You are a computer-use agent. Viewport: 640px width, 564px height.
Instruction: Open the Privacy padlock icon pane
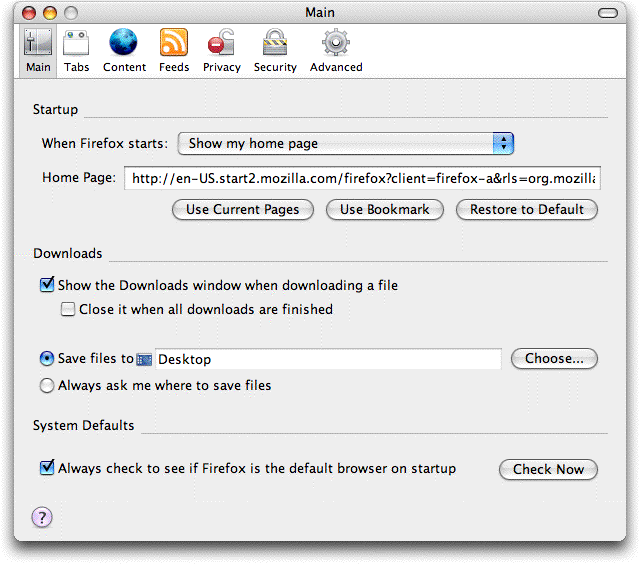point(221,42)
